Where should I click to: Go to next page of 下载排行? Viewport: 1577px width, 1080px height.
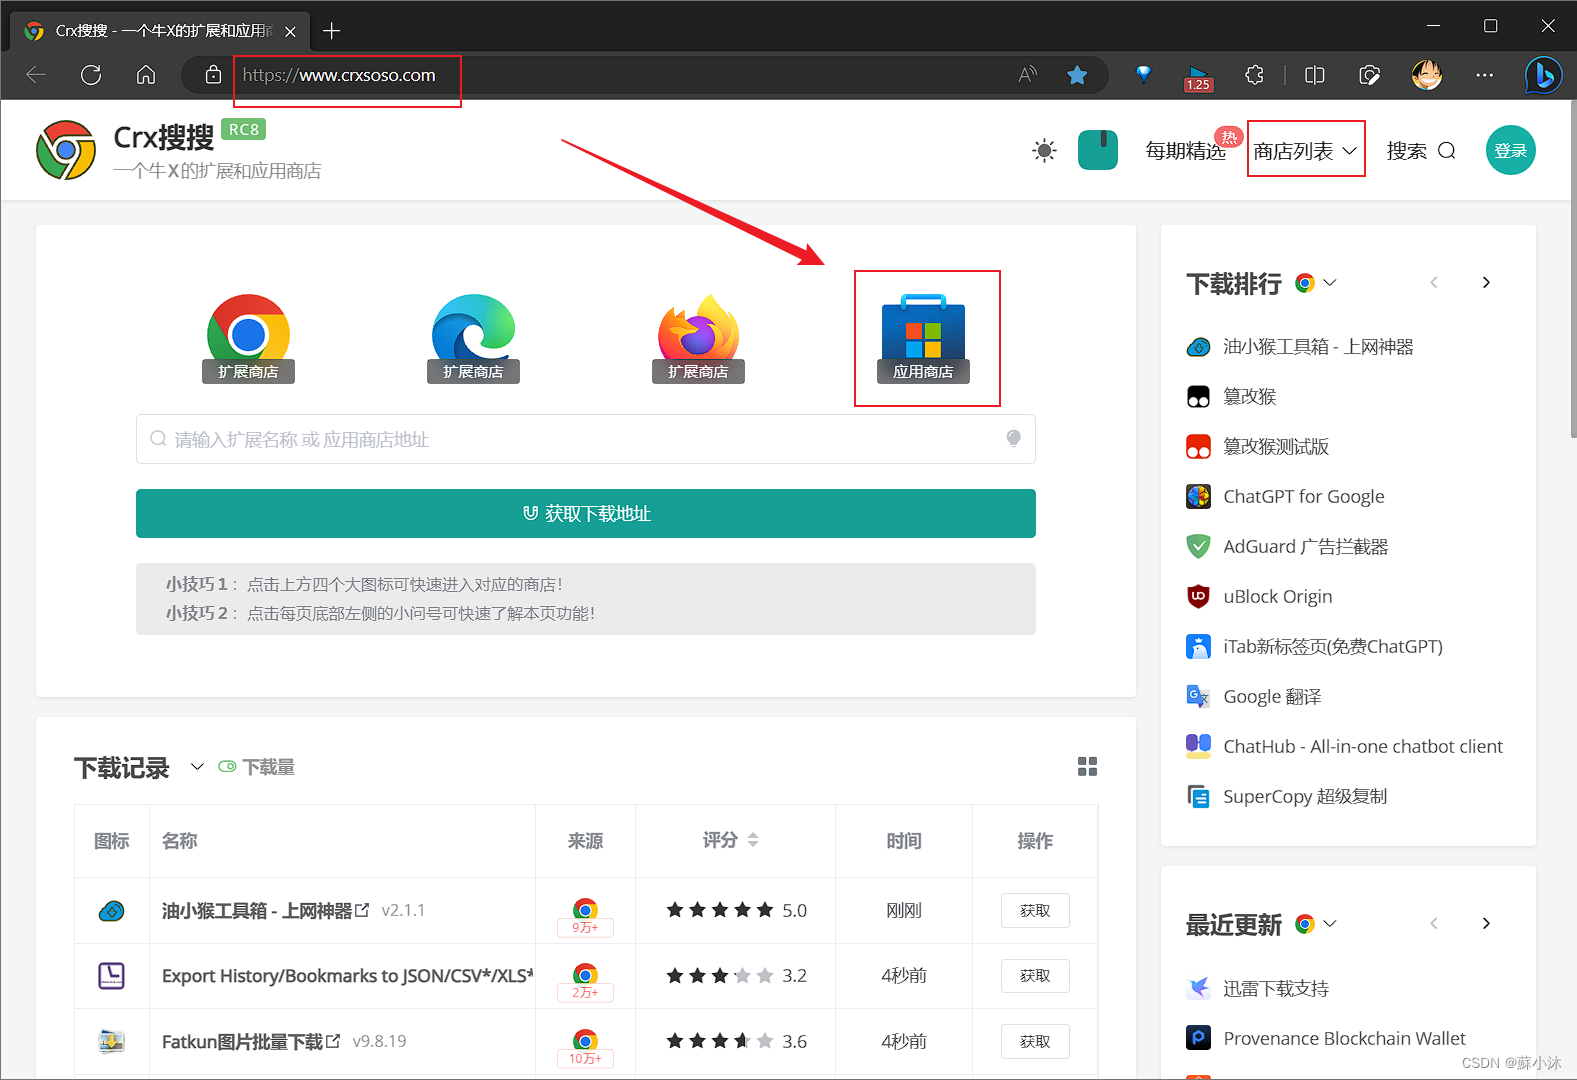(x=1486, y=283)
